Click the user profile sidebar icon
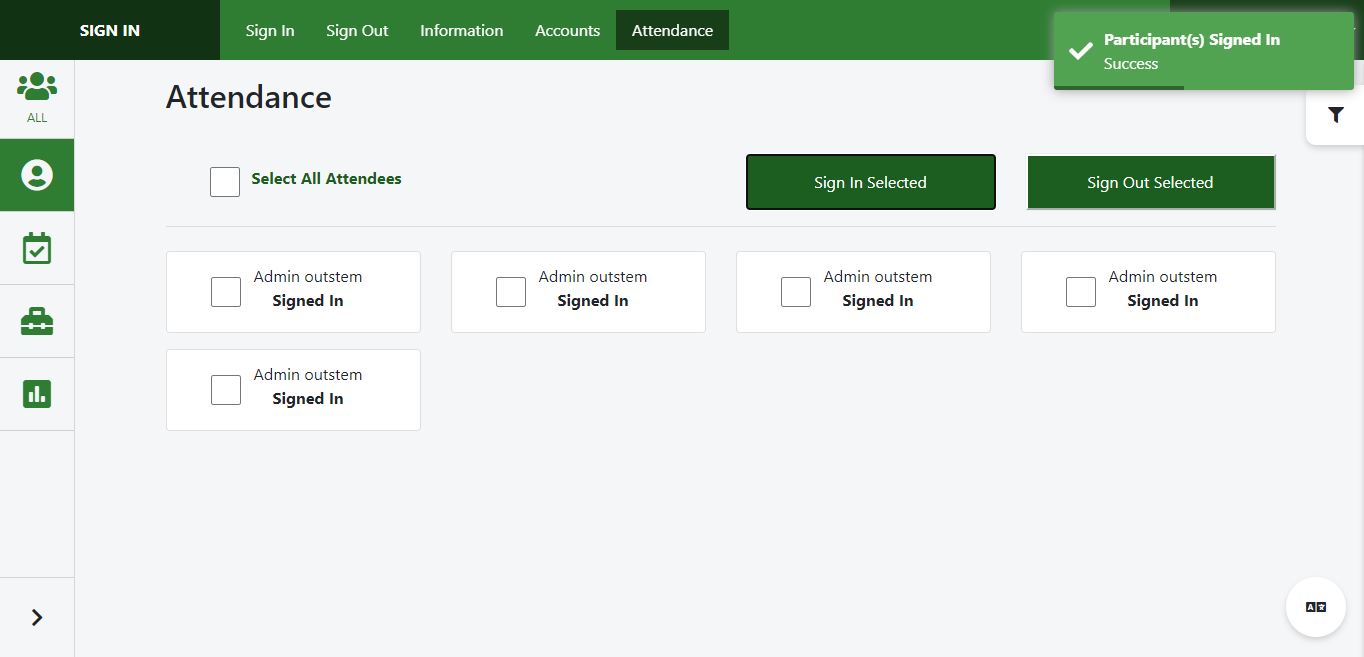The image size is (1364, 657). coord(37,175)
